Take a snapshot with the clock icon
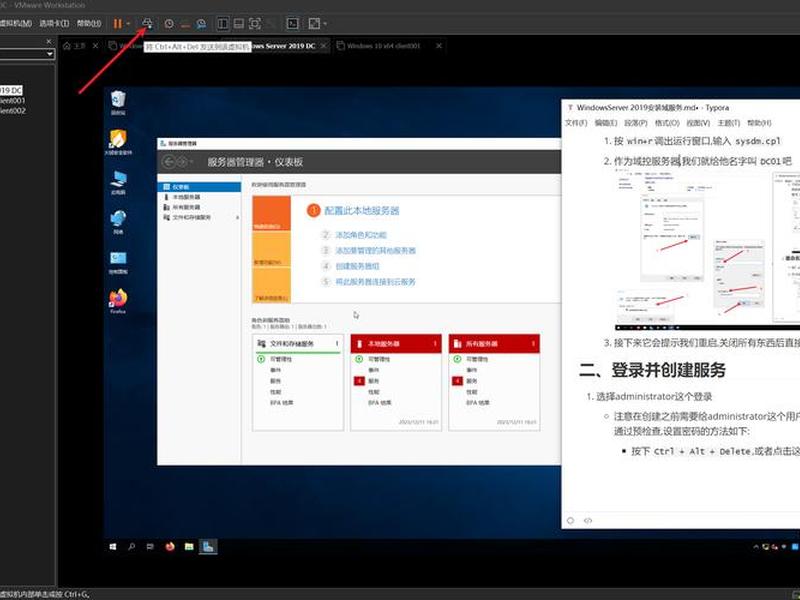 click(x=169, y=23)
